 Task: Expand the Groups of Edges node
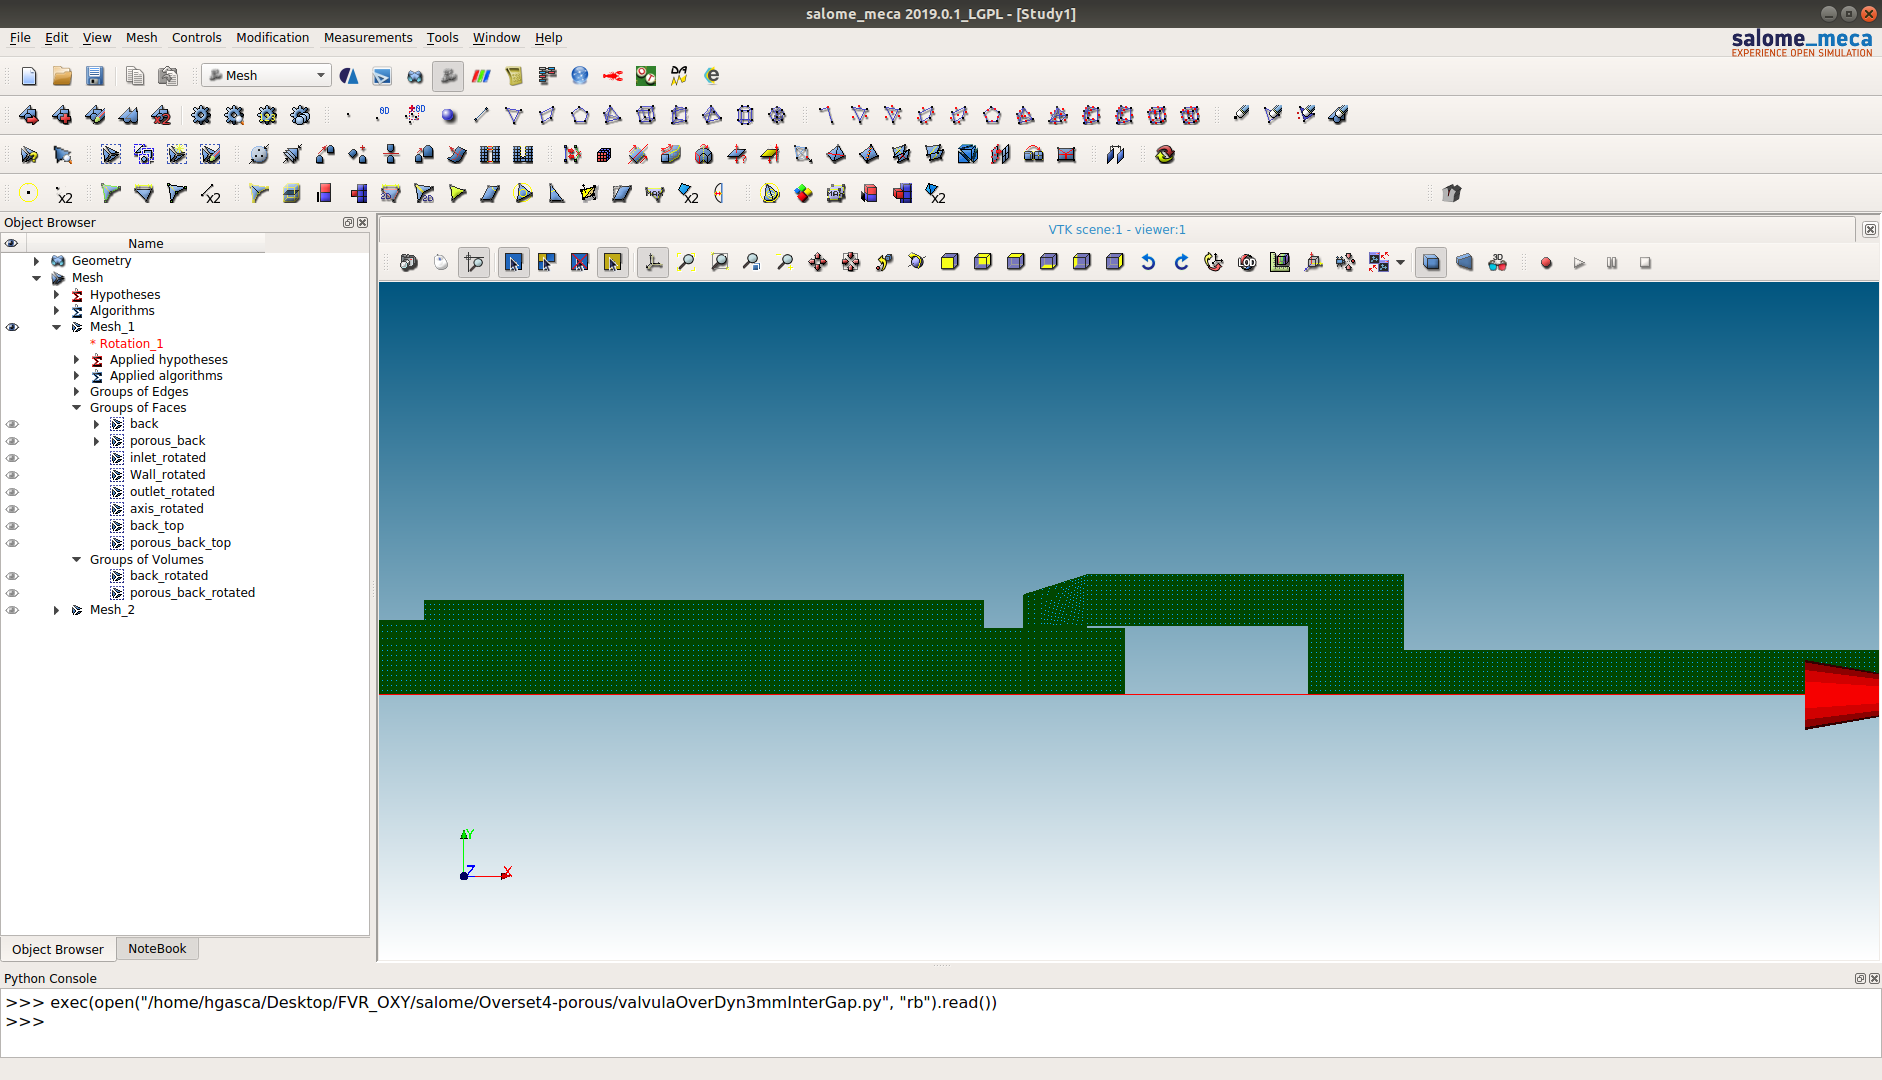tap(77, 392)
